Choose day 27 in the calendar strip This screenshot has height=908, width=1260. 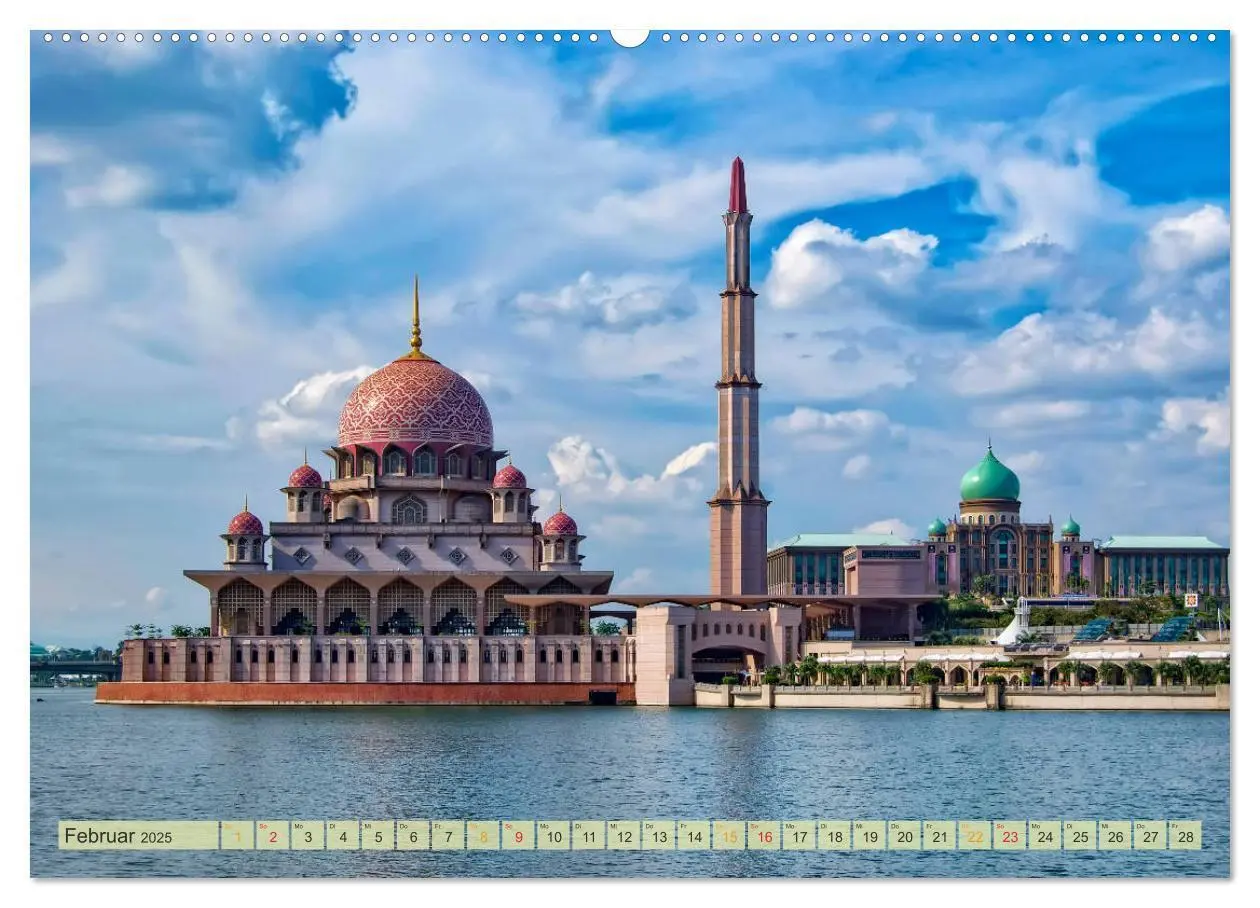(x=1150, y=835)
